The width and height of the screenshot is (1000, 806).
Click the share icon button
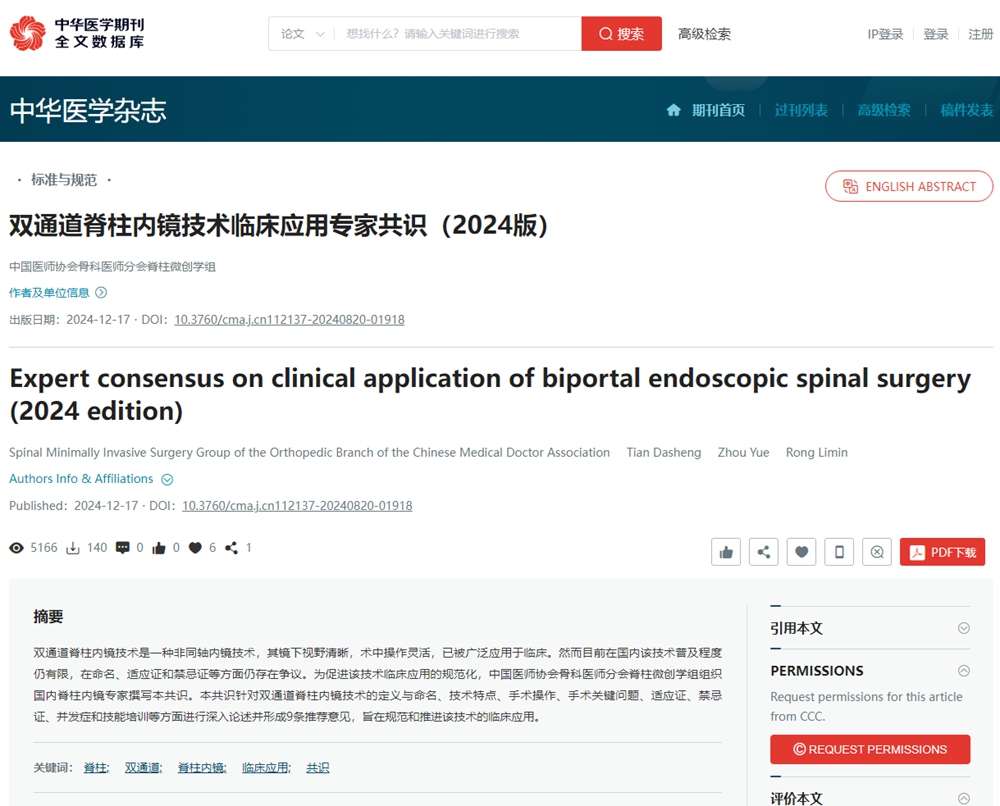[x=764, y=552]
